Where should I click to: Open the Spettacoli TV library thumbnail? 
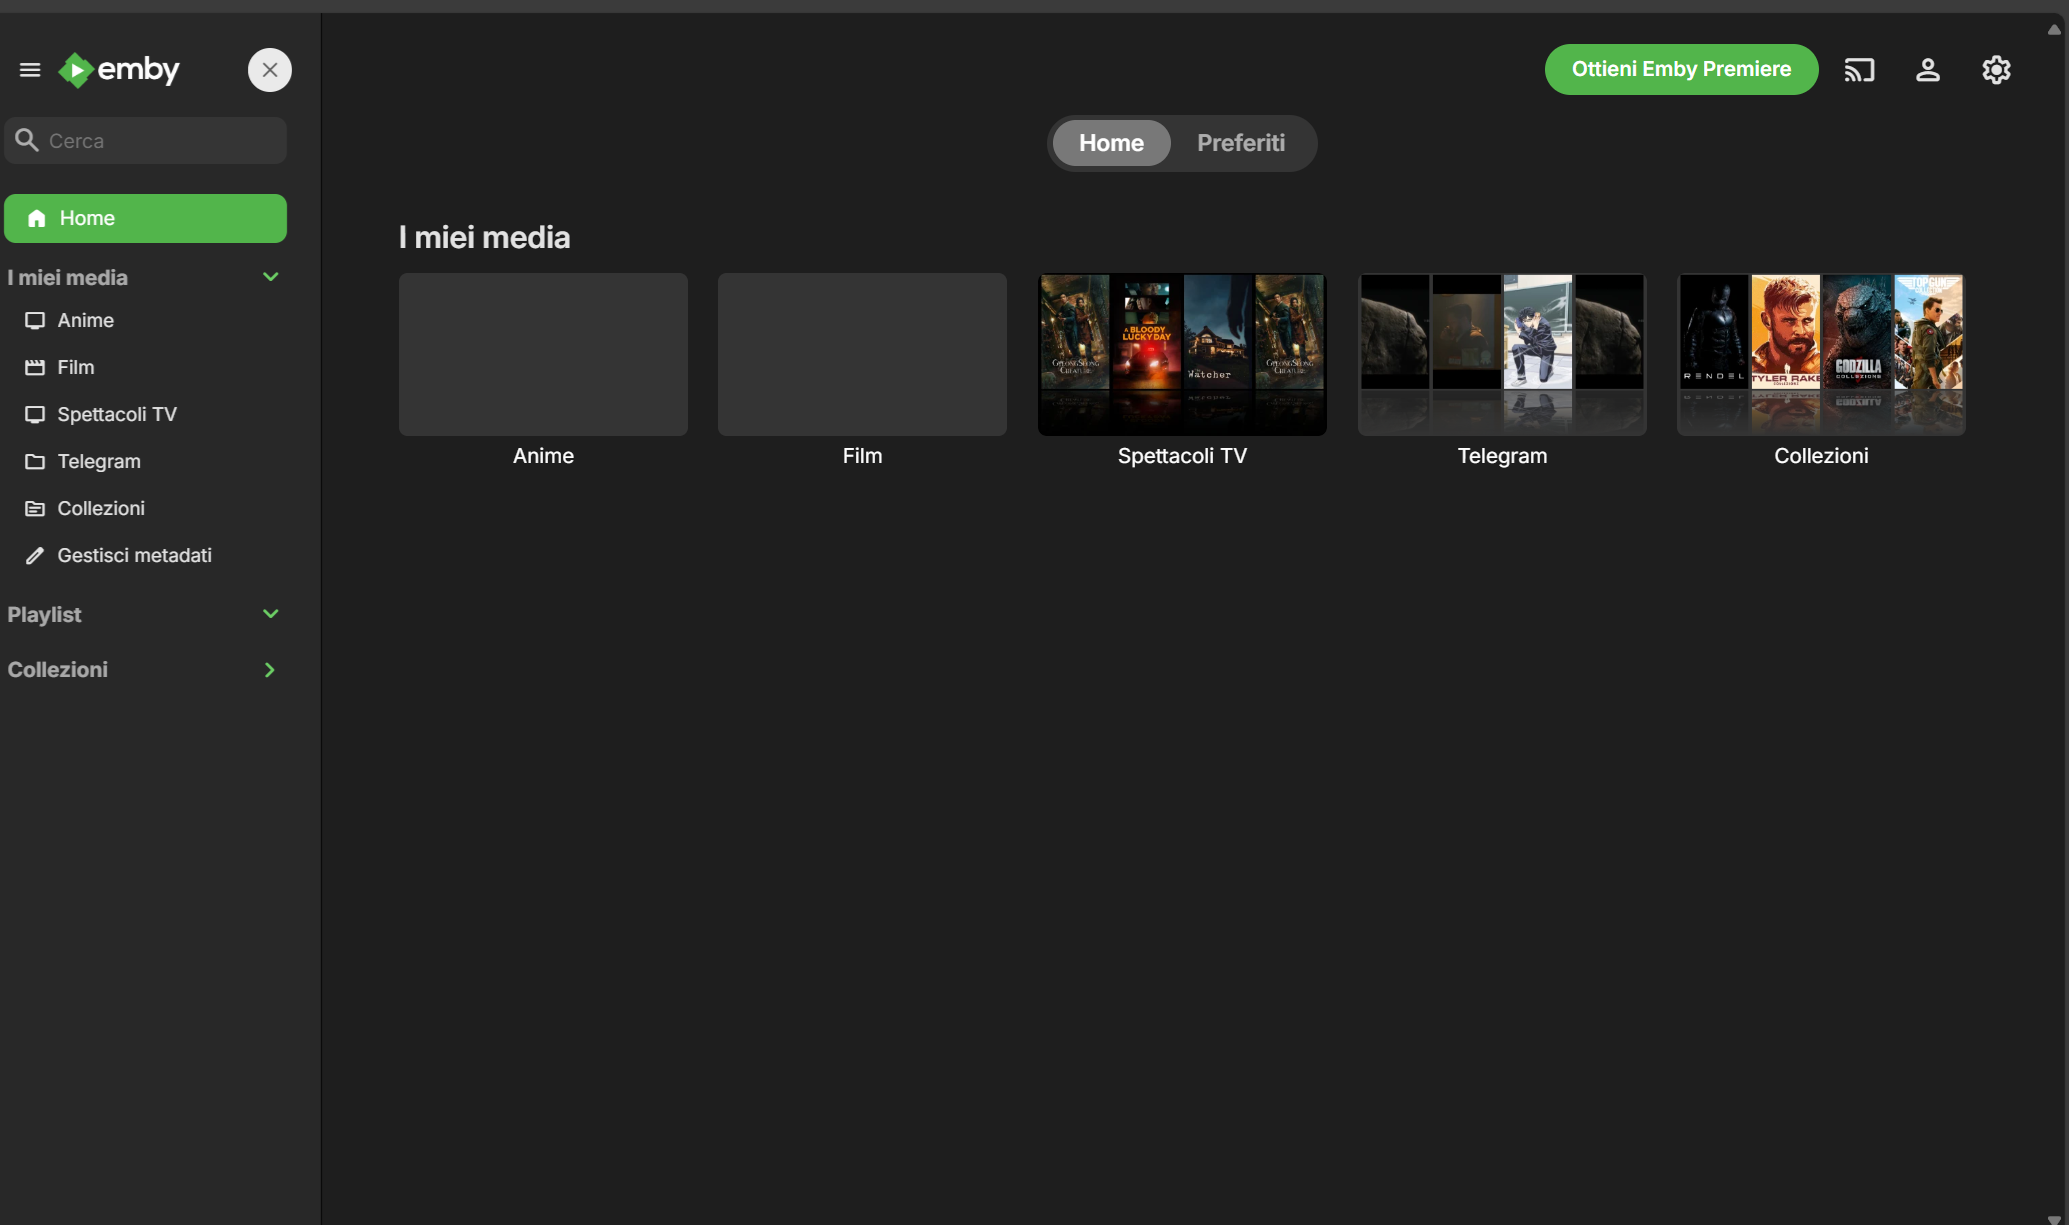[x=1182, y=354]
